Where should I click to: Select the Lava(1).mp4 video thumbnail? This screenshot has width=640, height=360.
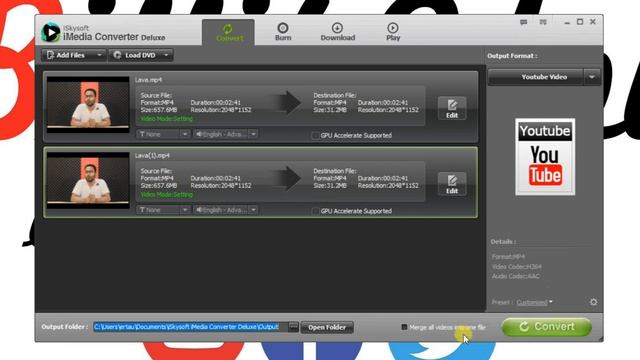88,180
